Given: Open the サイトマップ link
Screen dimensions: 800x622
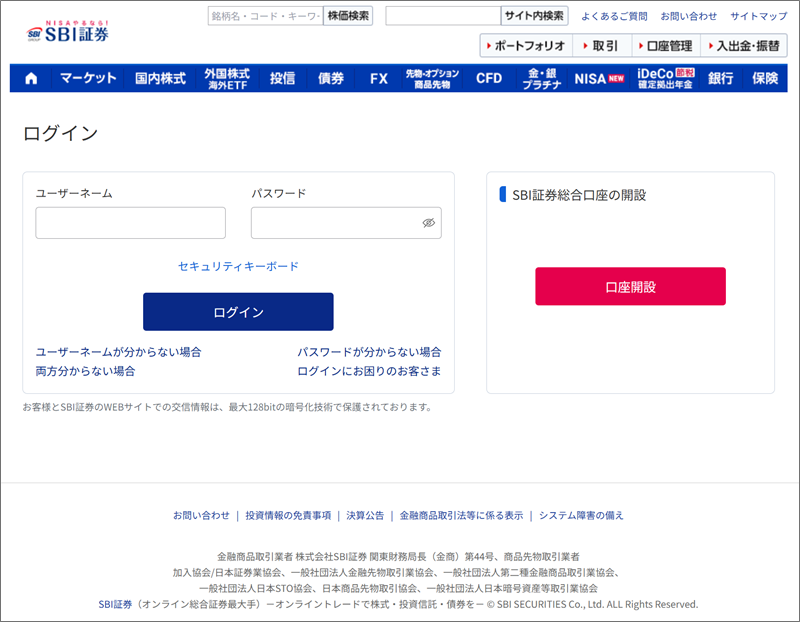Looking at the screenshot, I should [x=759, y=16].
